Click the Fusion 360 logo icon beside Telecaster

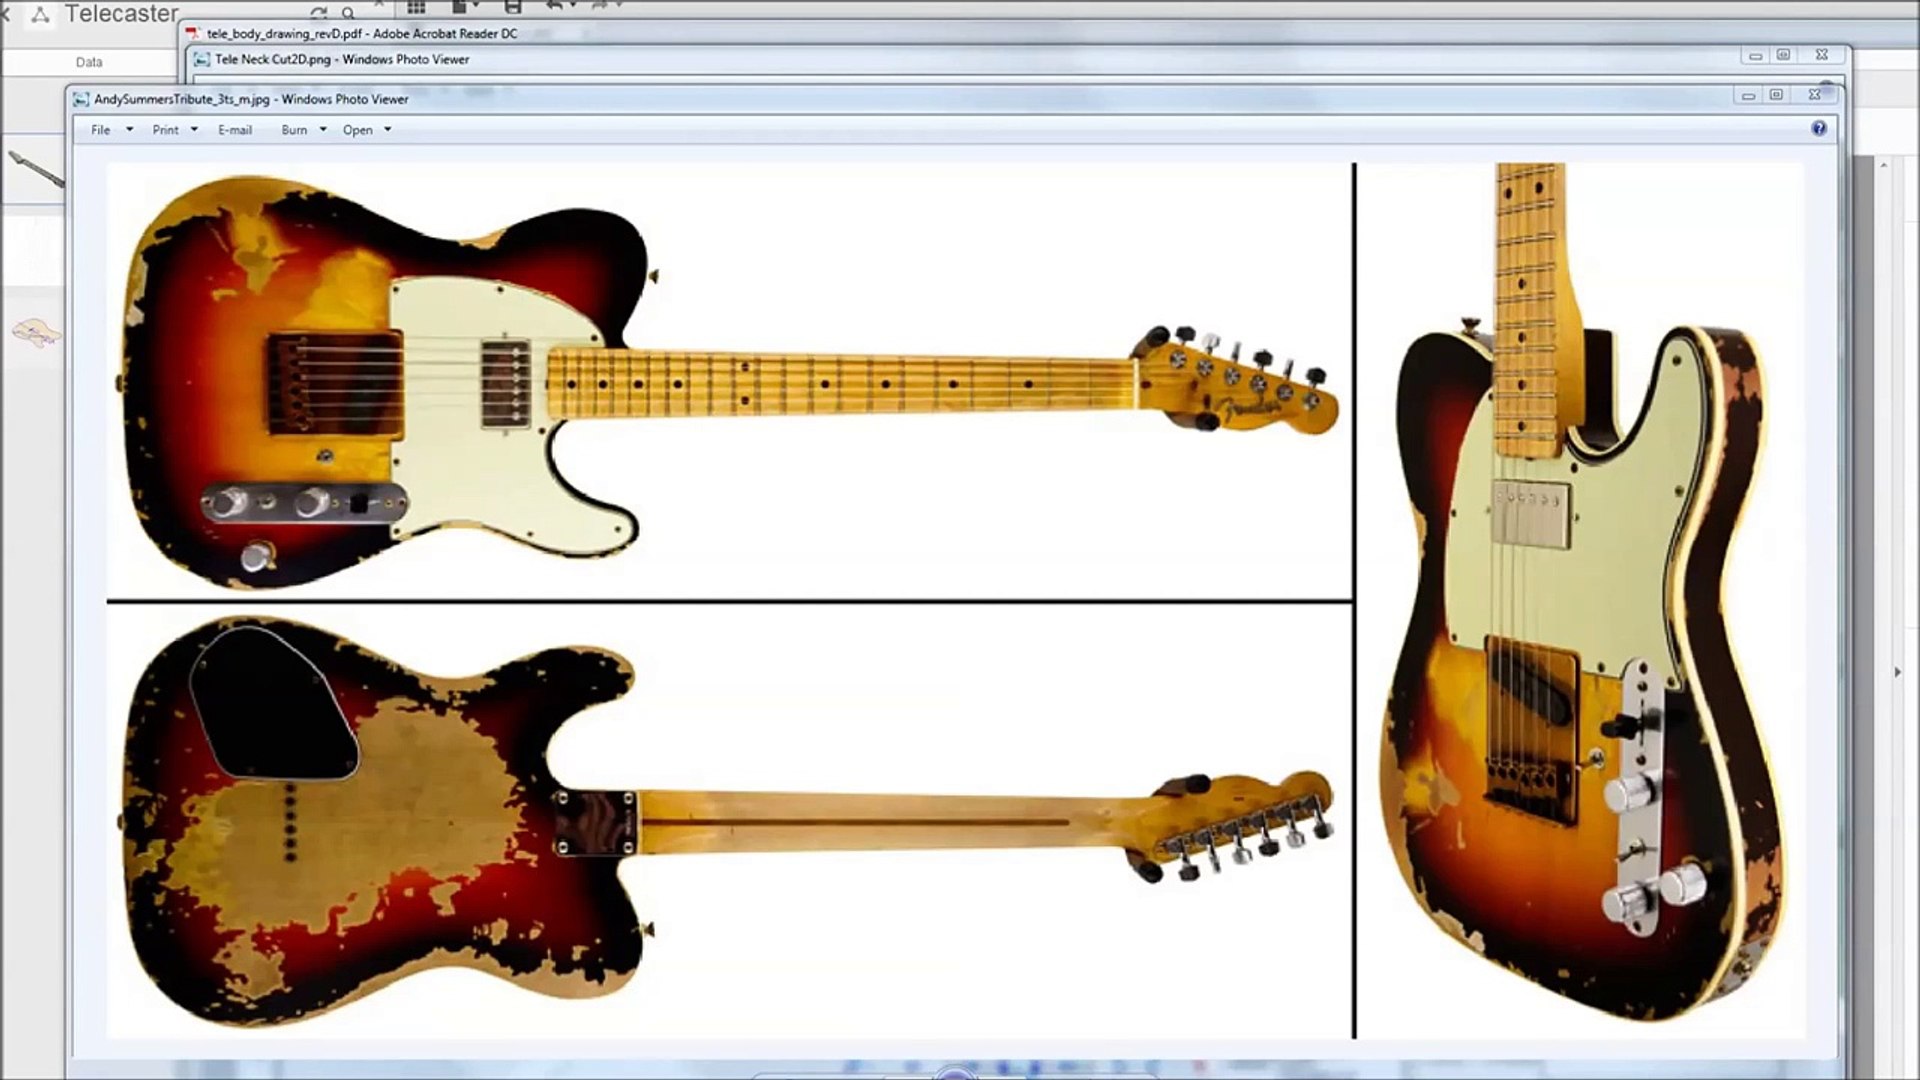pos(41,15)
